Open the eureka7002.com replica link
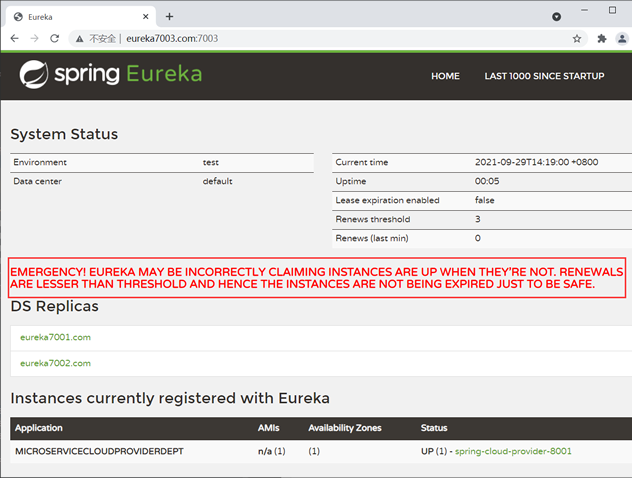The height and width of the screenshot is (478, 632). pyautogui.click(x=56, y=363)
